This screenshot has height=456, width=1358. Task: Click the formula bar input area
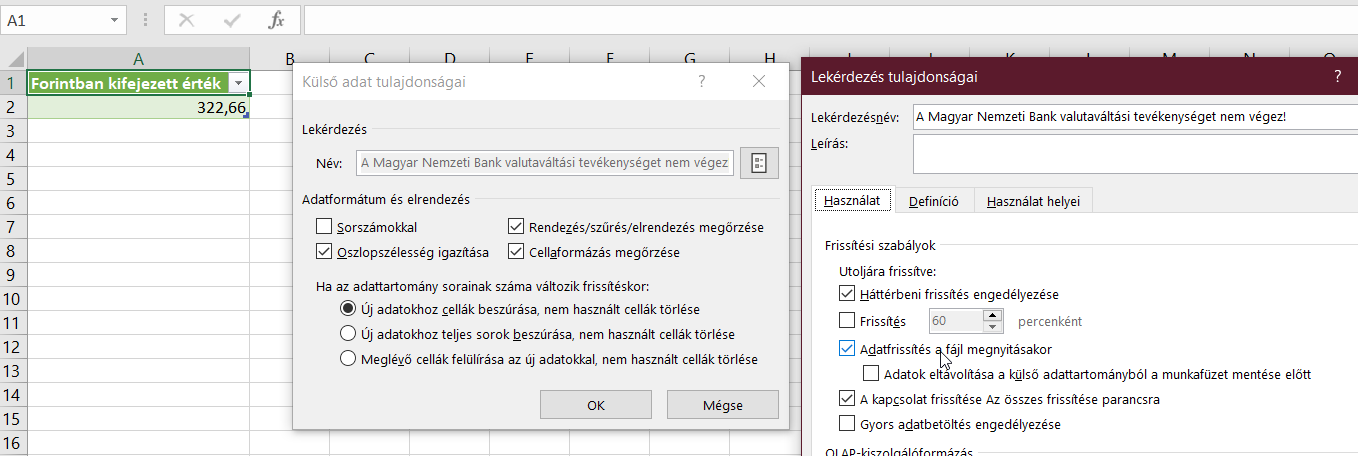click(830, 20)
